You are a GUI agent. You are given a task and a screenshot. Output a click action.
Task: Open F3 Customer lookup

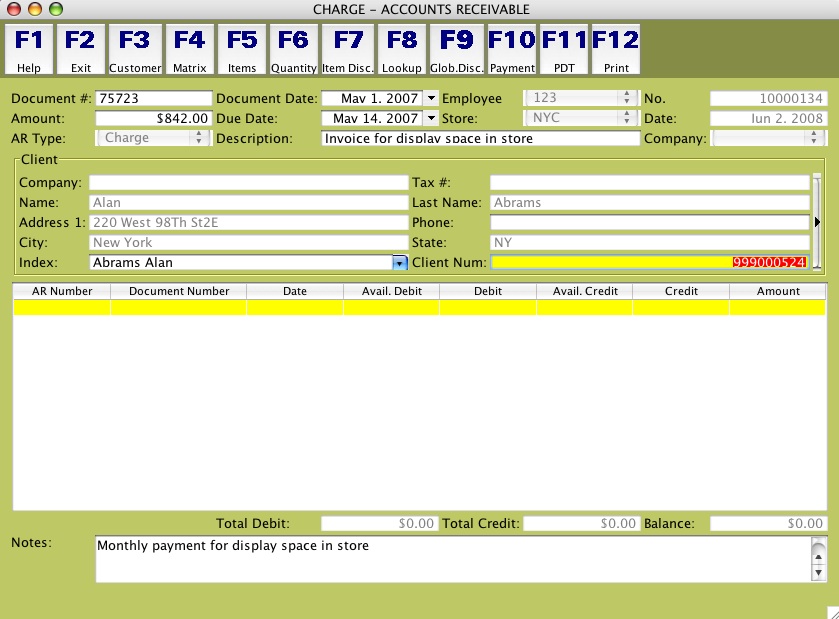pos(135,49)
